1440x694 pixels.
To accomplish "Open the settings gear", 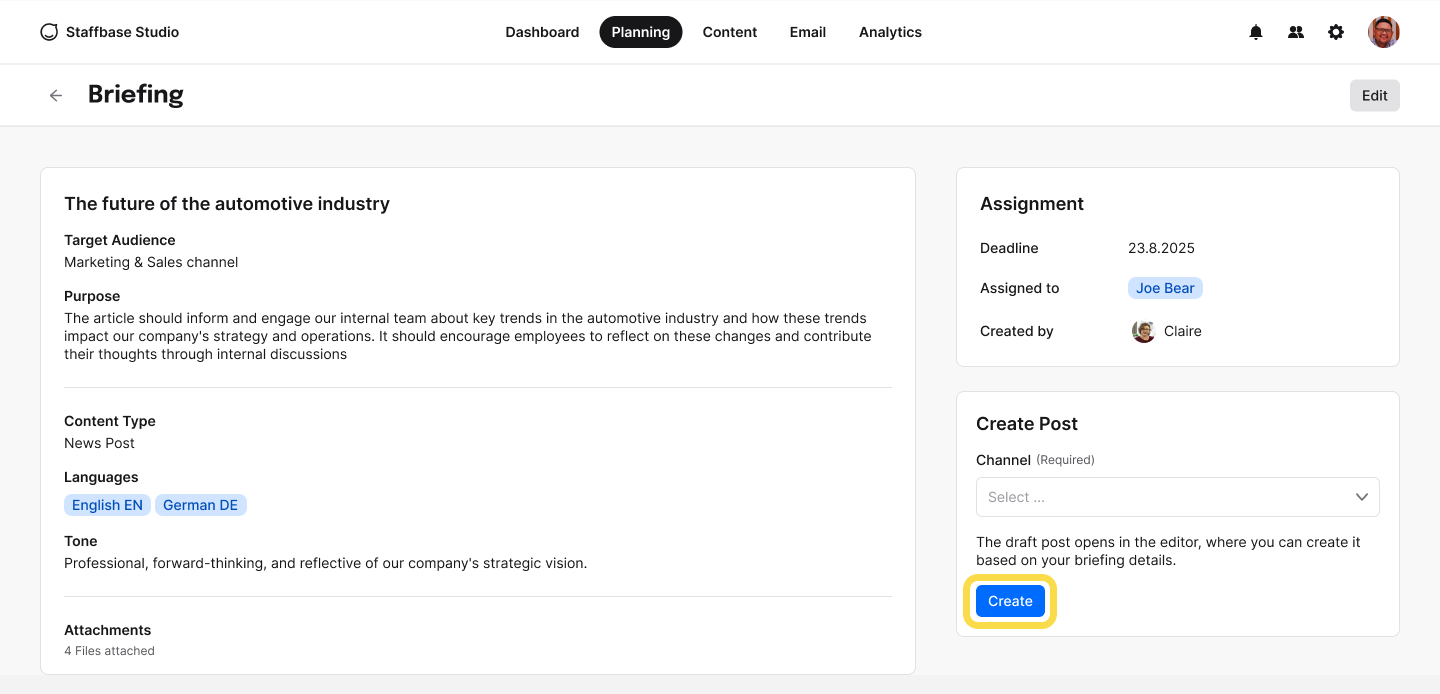I will [x=1336, y=32].
